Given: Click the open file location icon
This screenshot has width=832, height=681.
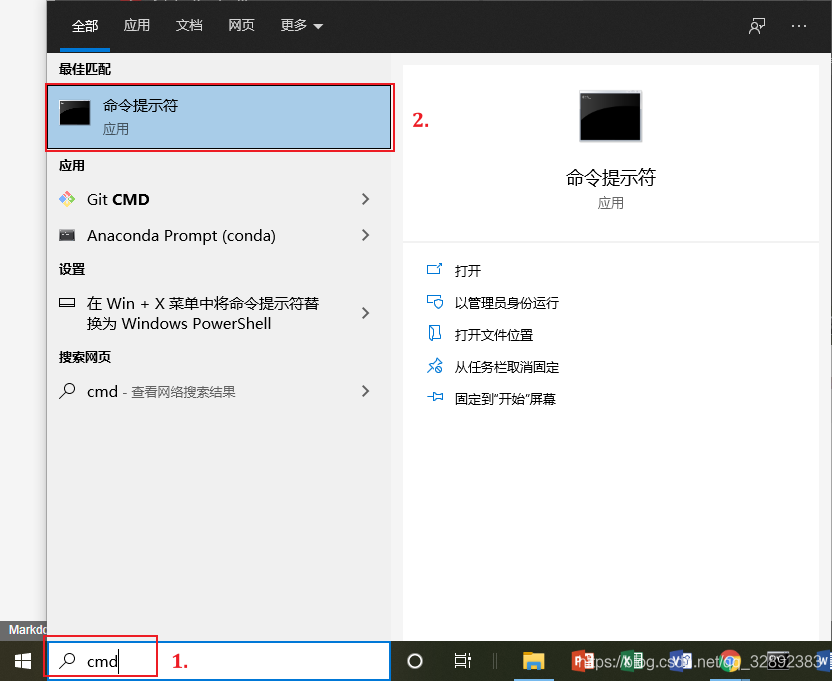Looking at the screenshot, I should (x=435, y=333).
